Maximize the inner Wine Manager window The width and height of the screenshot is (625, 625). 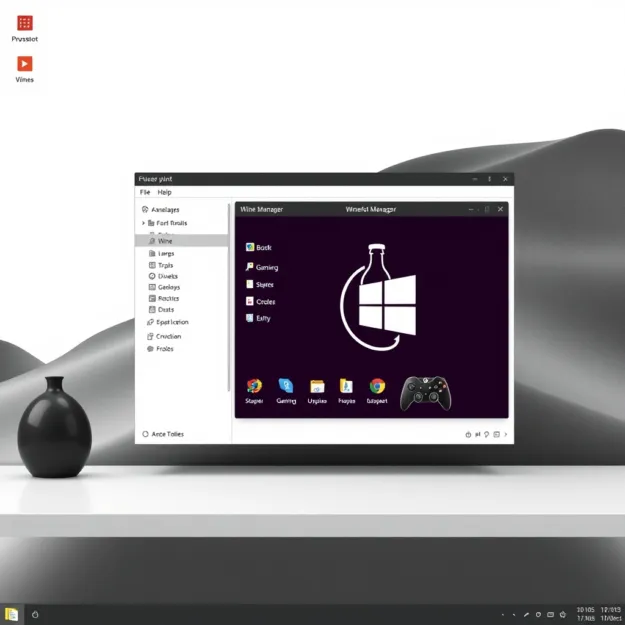point(487,209)
